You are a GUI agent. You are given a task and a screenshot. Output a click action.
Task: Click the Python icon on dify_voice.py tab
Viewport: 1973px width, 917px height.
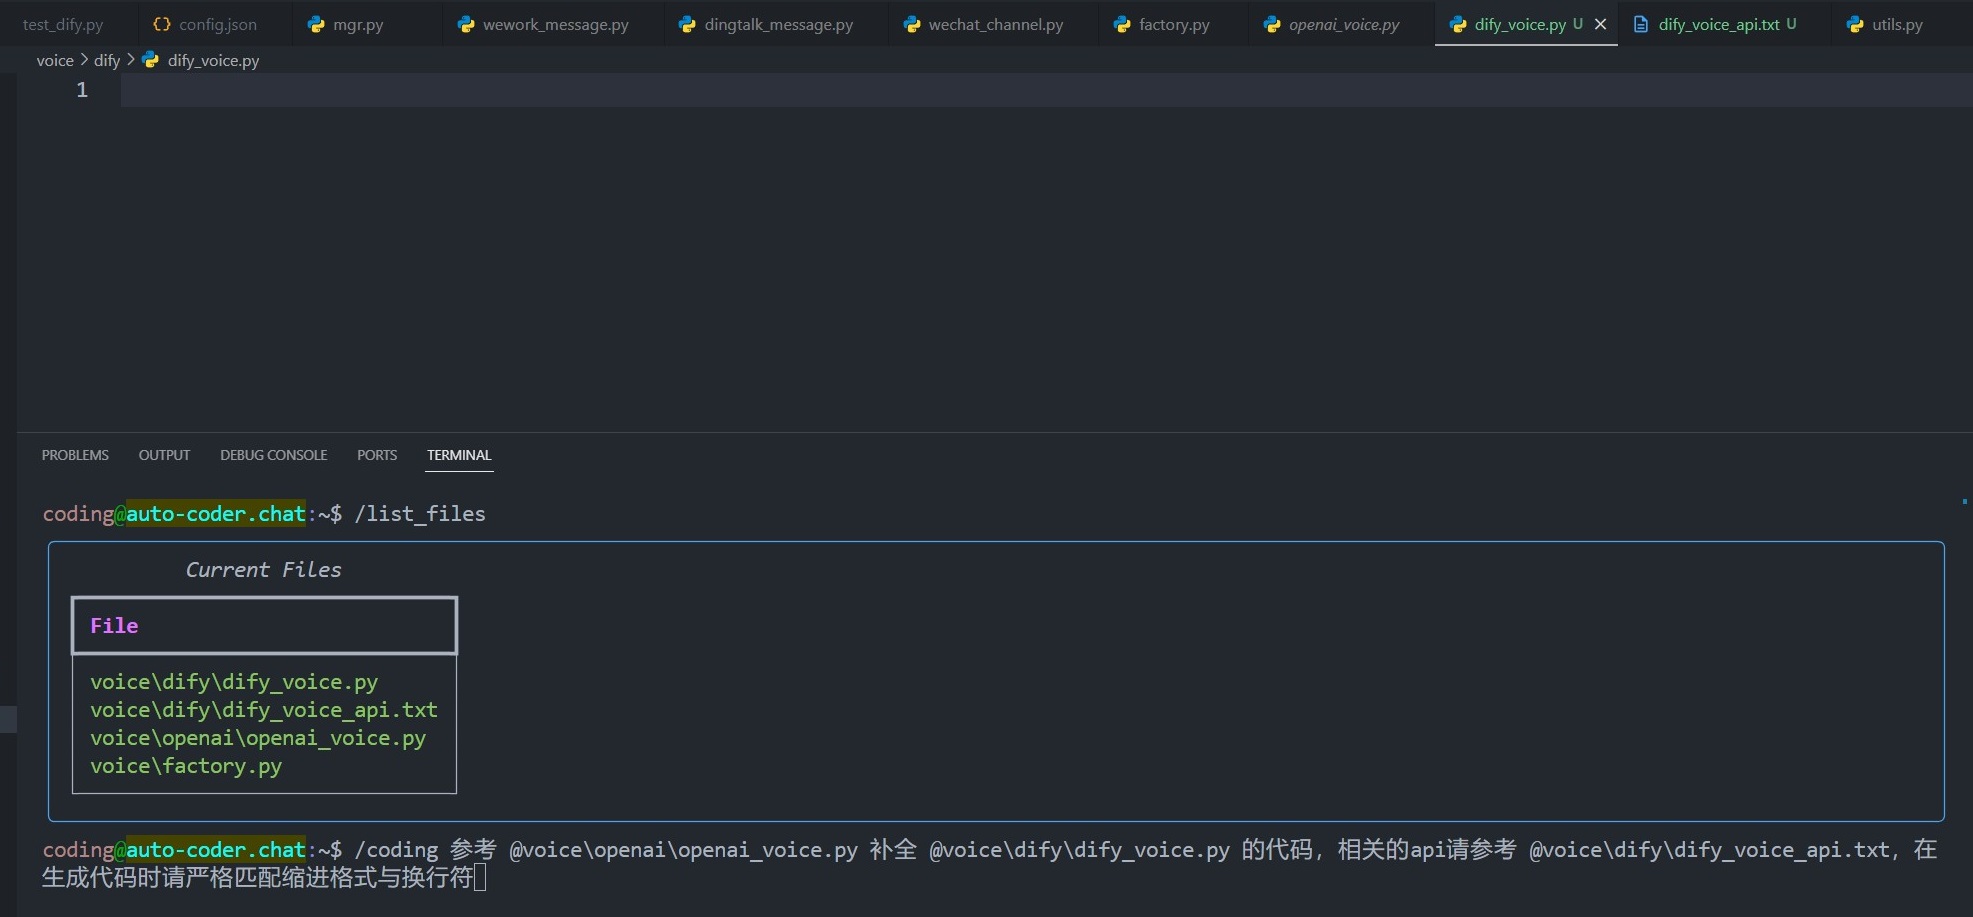(1458, 24)
